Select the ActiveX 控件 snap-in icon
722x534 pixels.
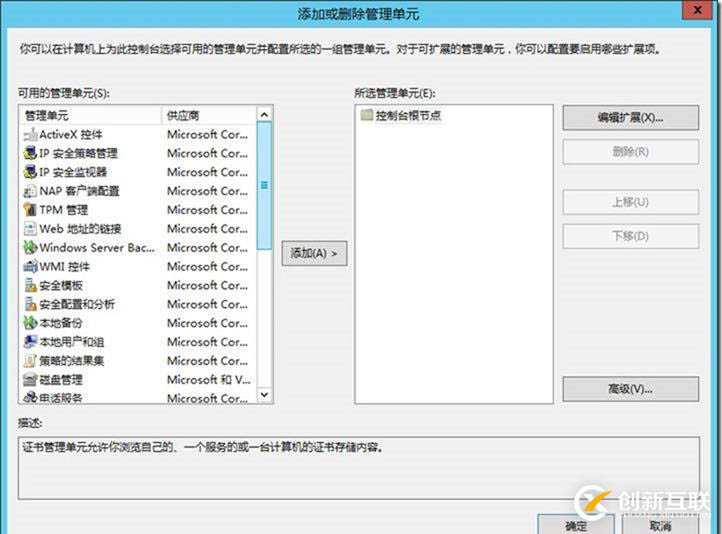[30, 134]
